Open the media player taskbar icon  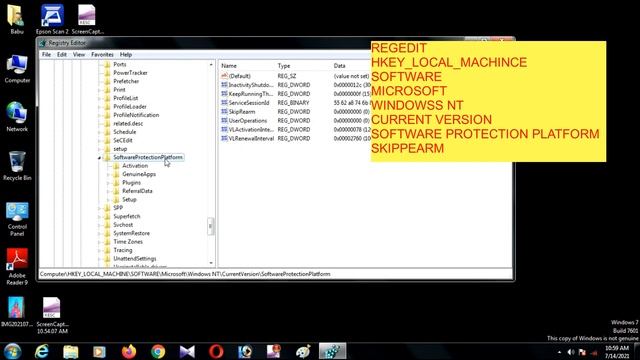(99, 351)
